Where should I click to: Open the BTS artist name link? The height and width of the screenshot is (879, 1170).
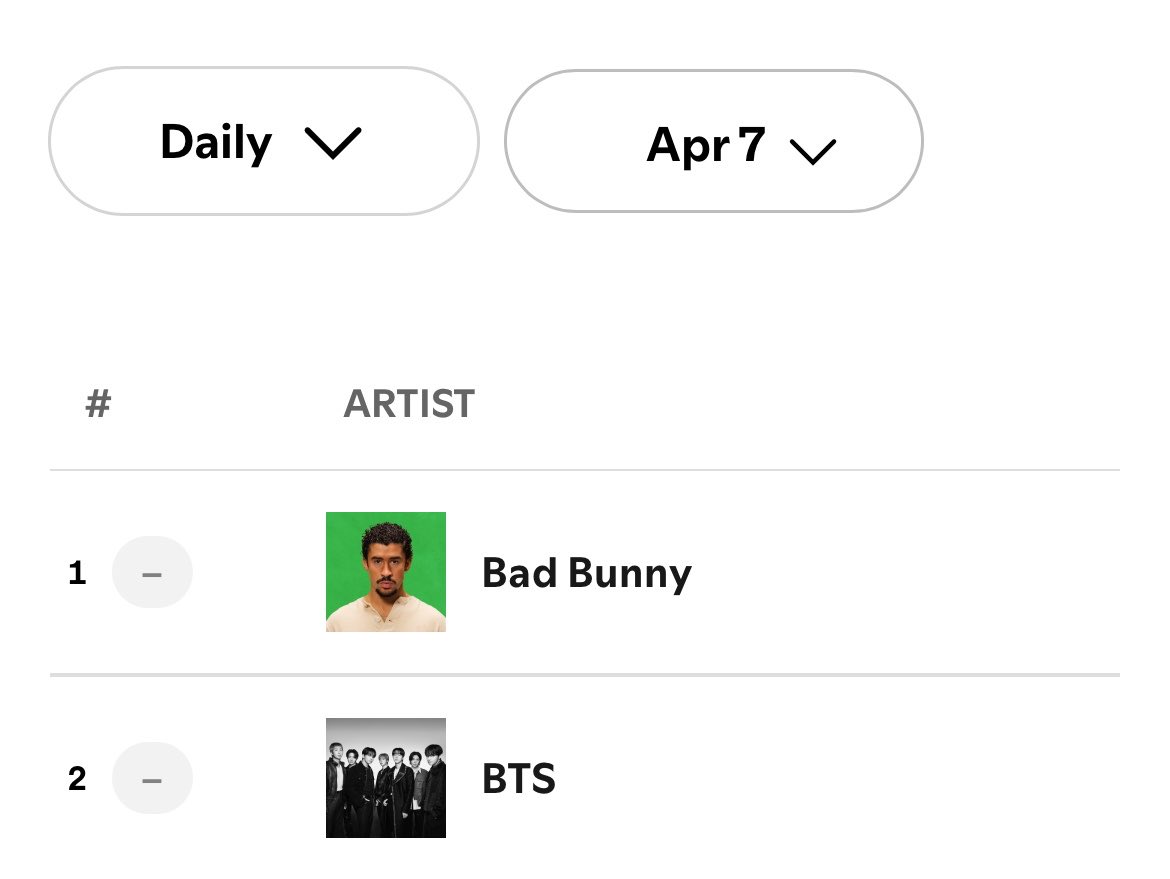coord(518,778)
